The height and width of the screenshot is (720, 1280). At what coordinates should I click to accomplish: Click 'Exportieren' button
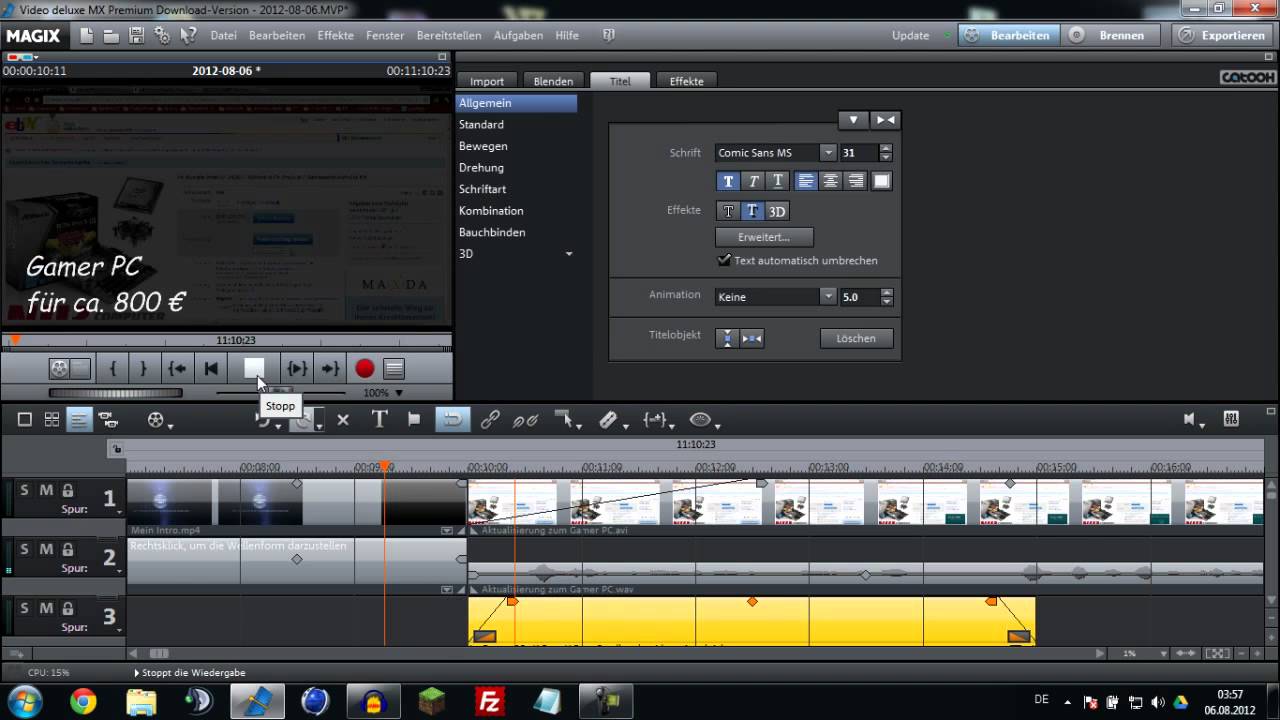(x=1223, y=35)
